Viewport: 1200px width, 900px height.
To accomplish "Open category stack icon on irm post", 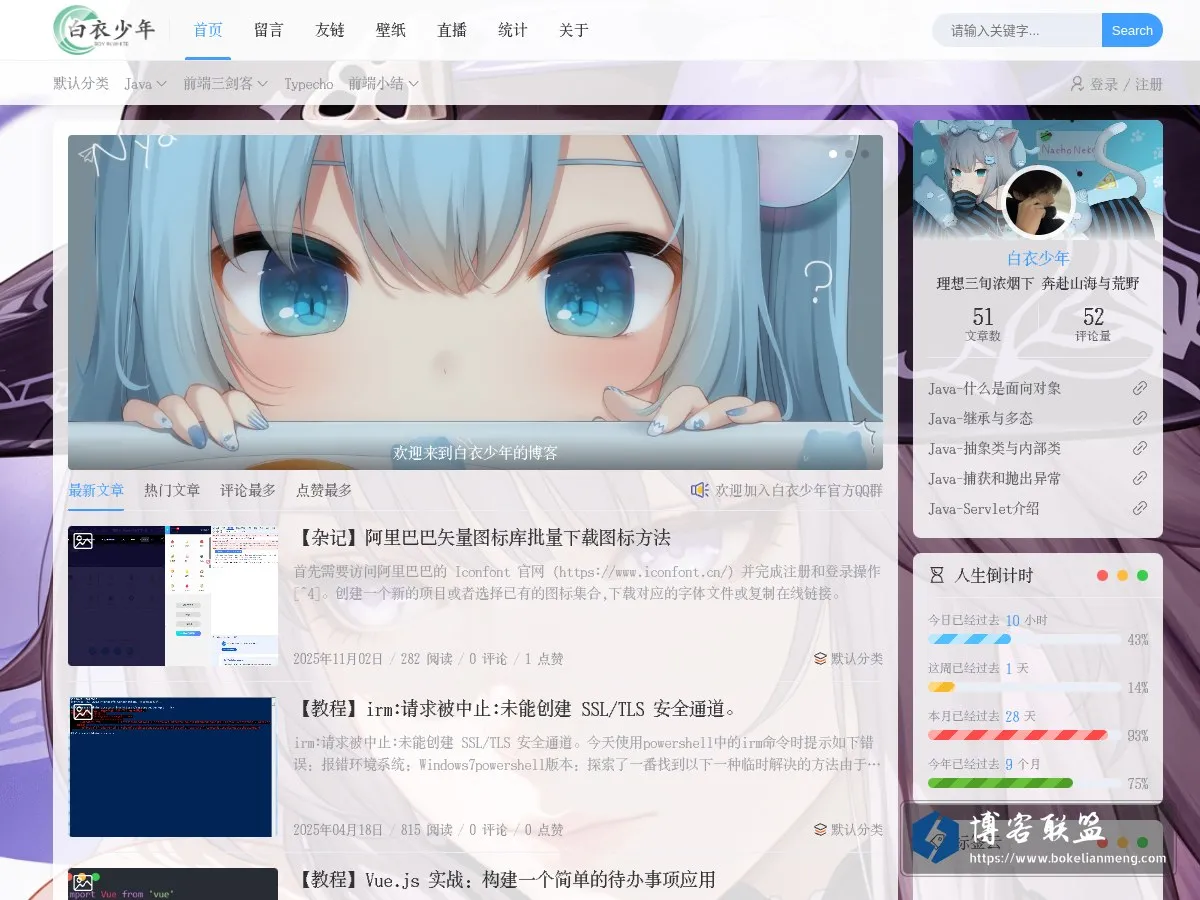I will point(820,830).
